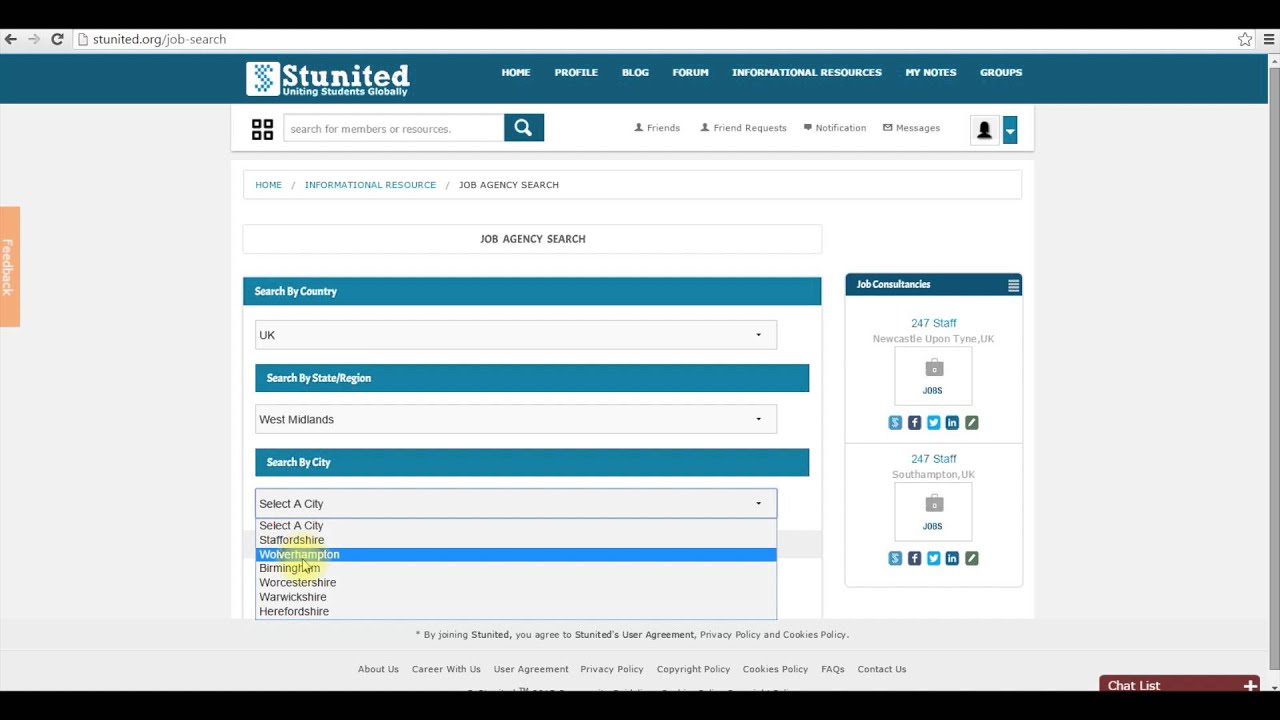The height and width of the screenshot is (720, 1280).
Task: Open Friends link
Action: pos(657,128)
